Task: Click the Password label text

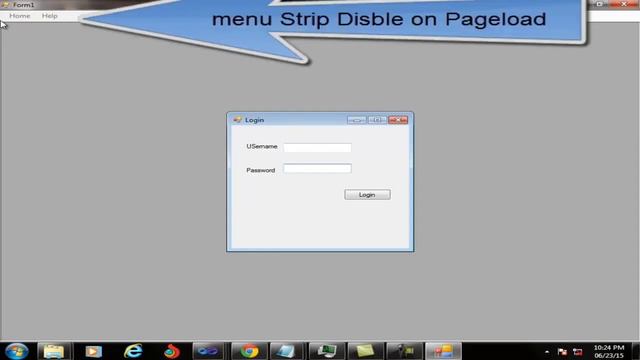Action: pos(261,170)
